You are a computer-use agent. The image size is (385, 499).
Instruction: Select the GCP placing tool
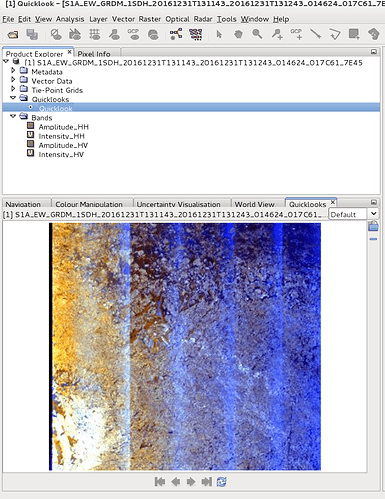(296, 34)
